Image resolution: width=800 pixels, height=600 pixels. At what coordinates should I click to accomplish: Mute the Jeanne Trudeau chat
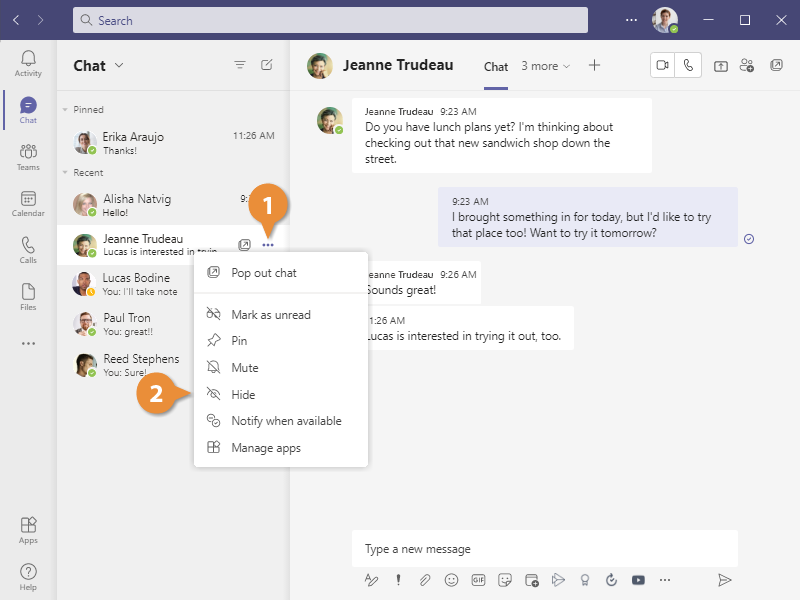(245, 368)
